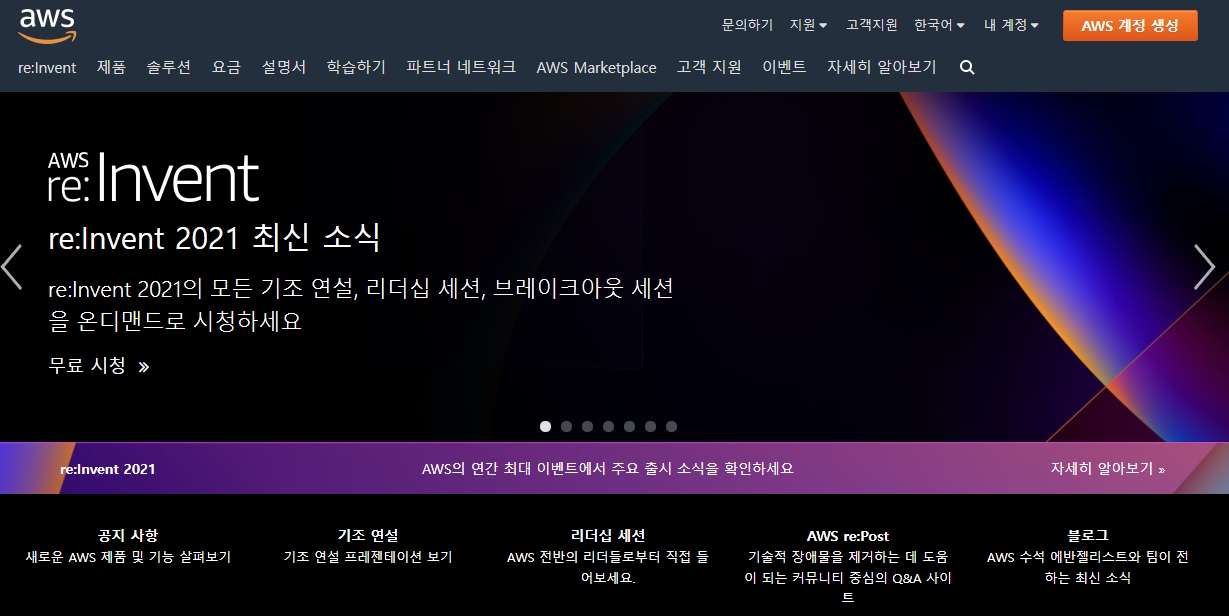
Task: Advance to the next carousel slide arrow
Action: pos(1204,267)
